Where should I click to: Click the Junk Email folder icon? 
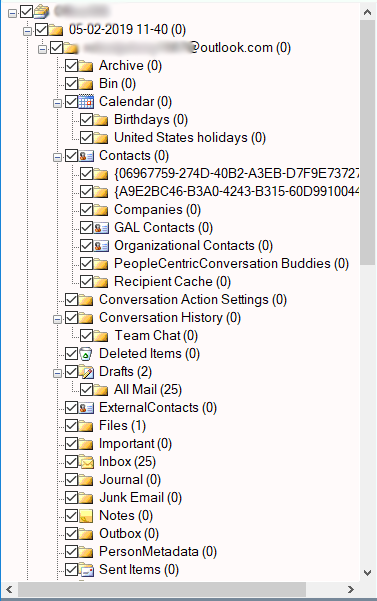[86, 498]
